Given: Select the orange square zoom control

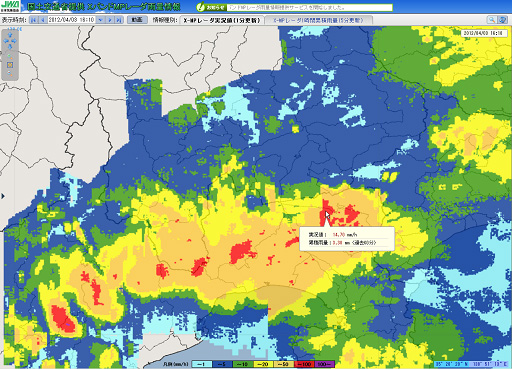Looking at the screenshot, I should click(x=10, y=65).
